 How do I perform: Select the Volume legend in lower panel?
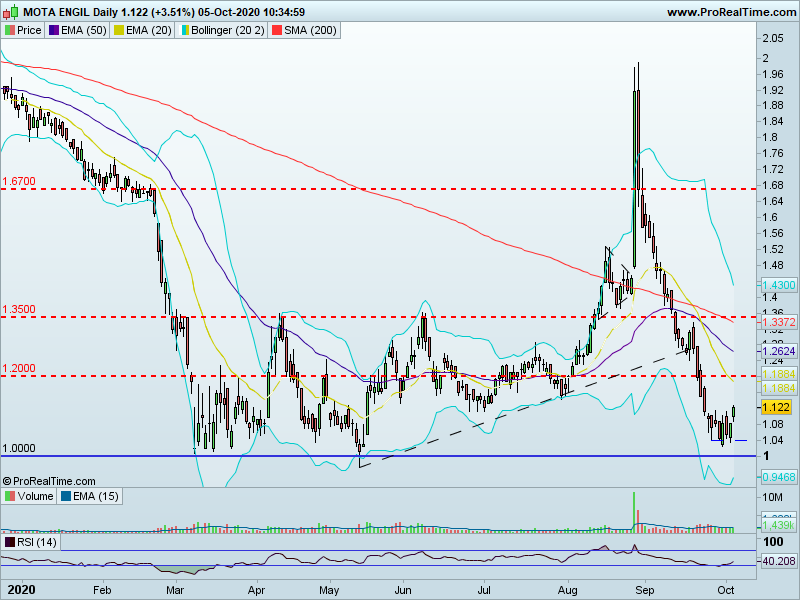pos(29,496)
